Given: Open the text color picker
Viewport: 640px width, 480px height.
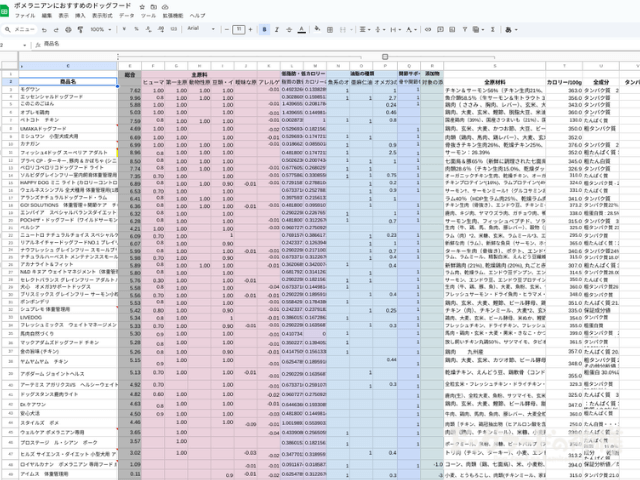Looking at the screenshot, I should [302, 29].
